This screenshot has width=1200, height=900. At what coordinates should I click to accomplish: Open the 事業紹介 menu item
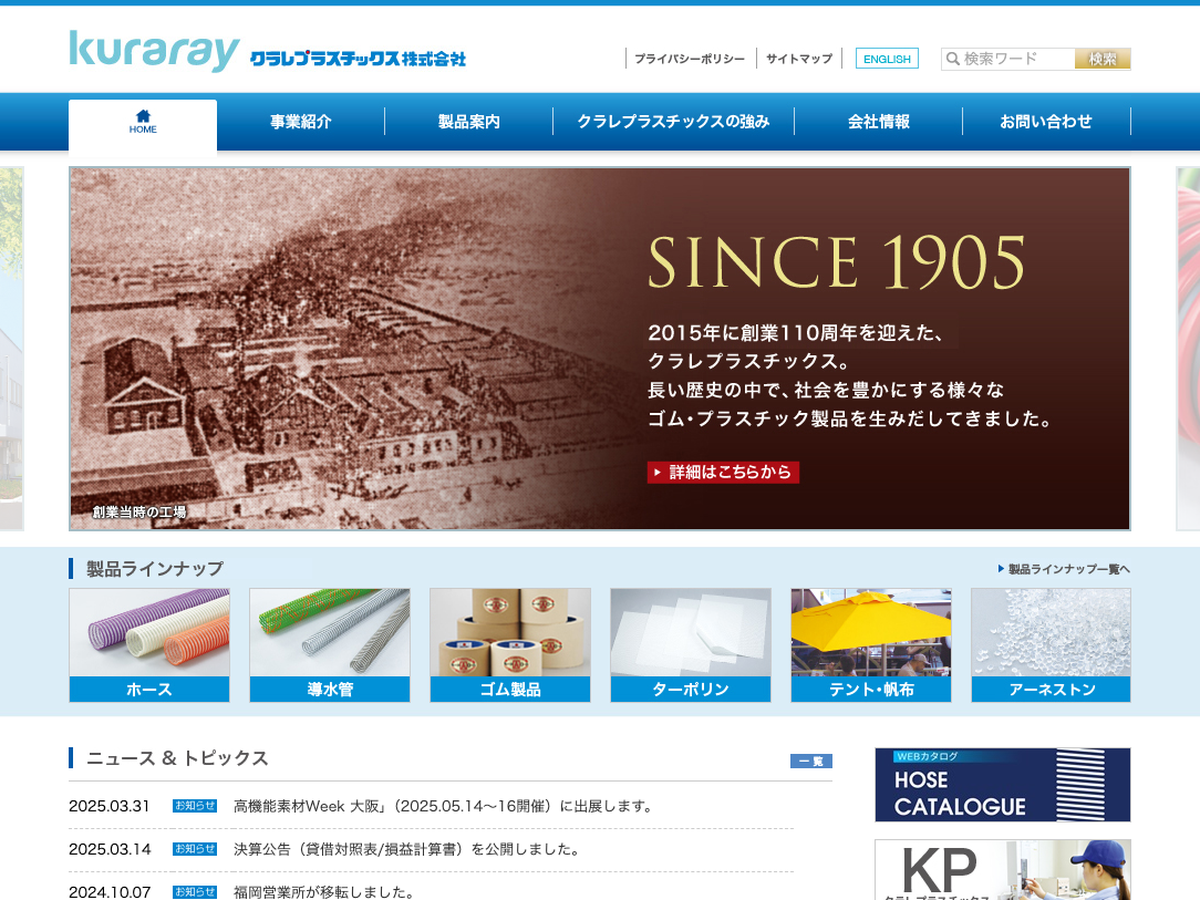301,122
